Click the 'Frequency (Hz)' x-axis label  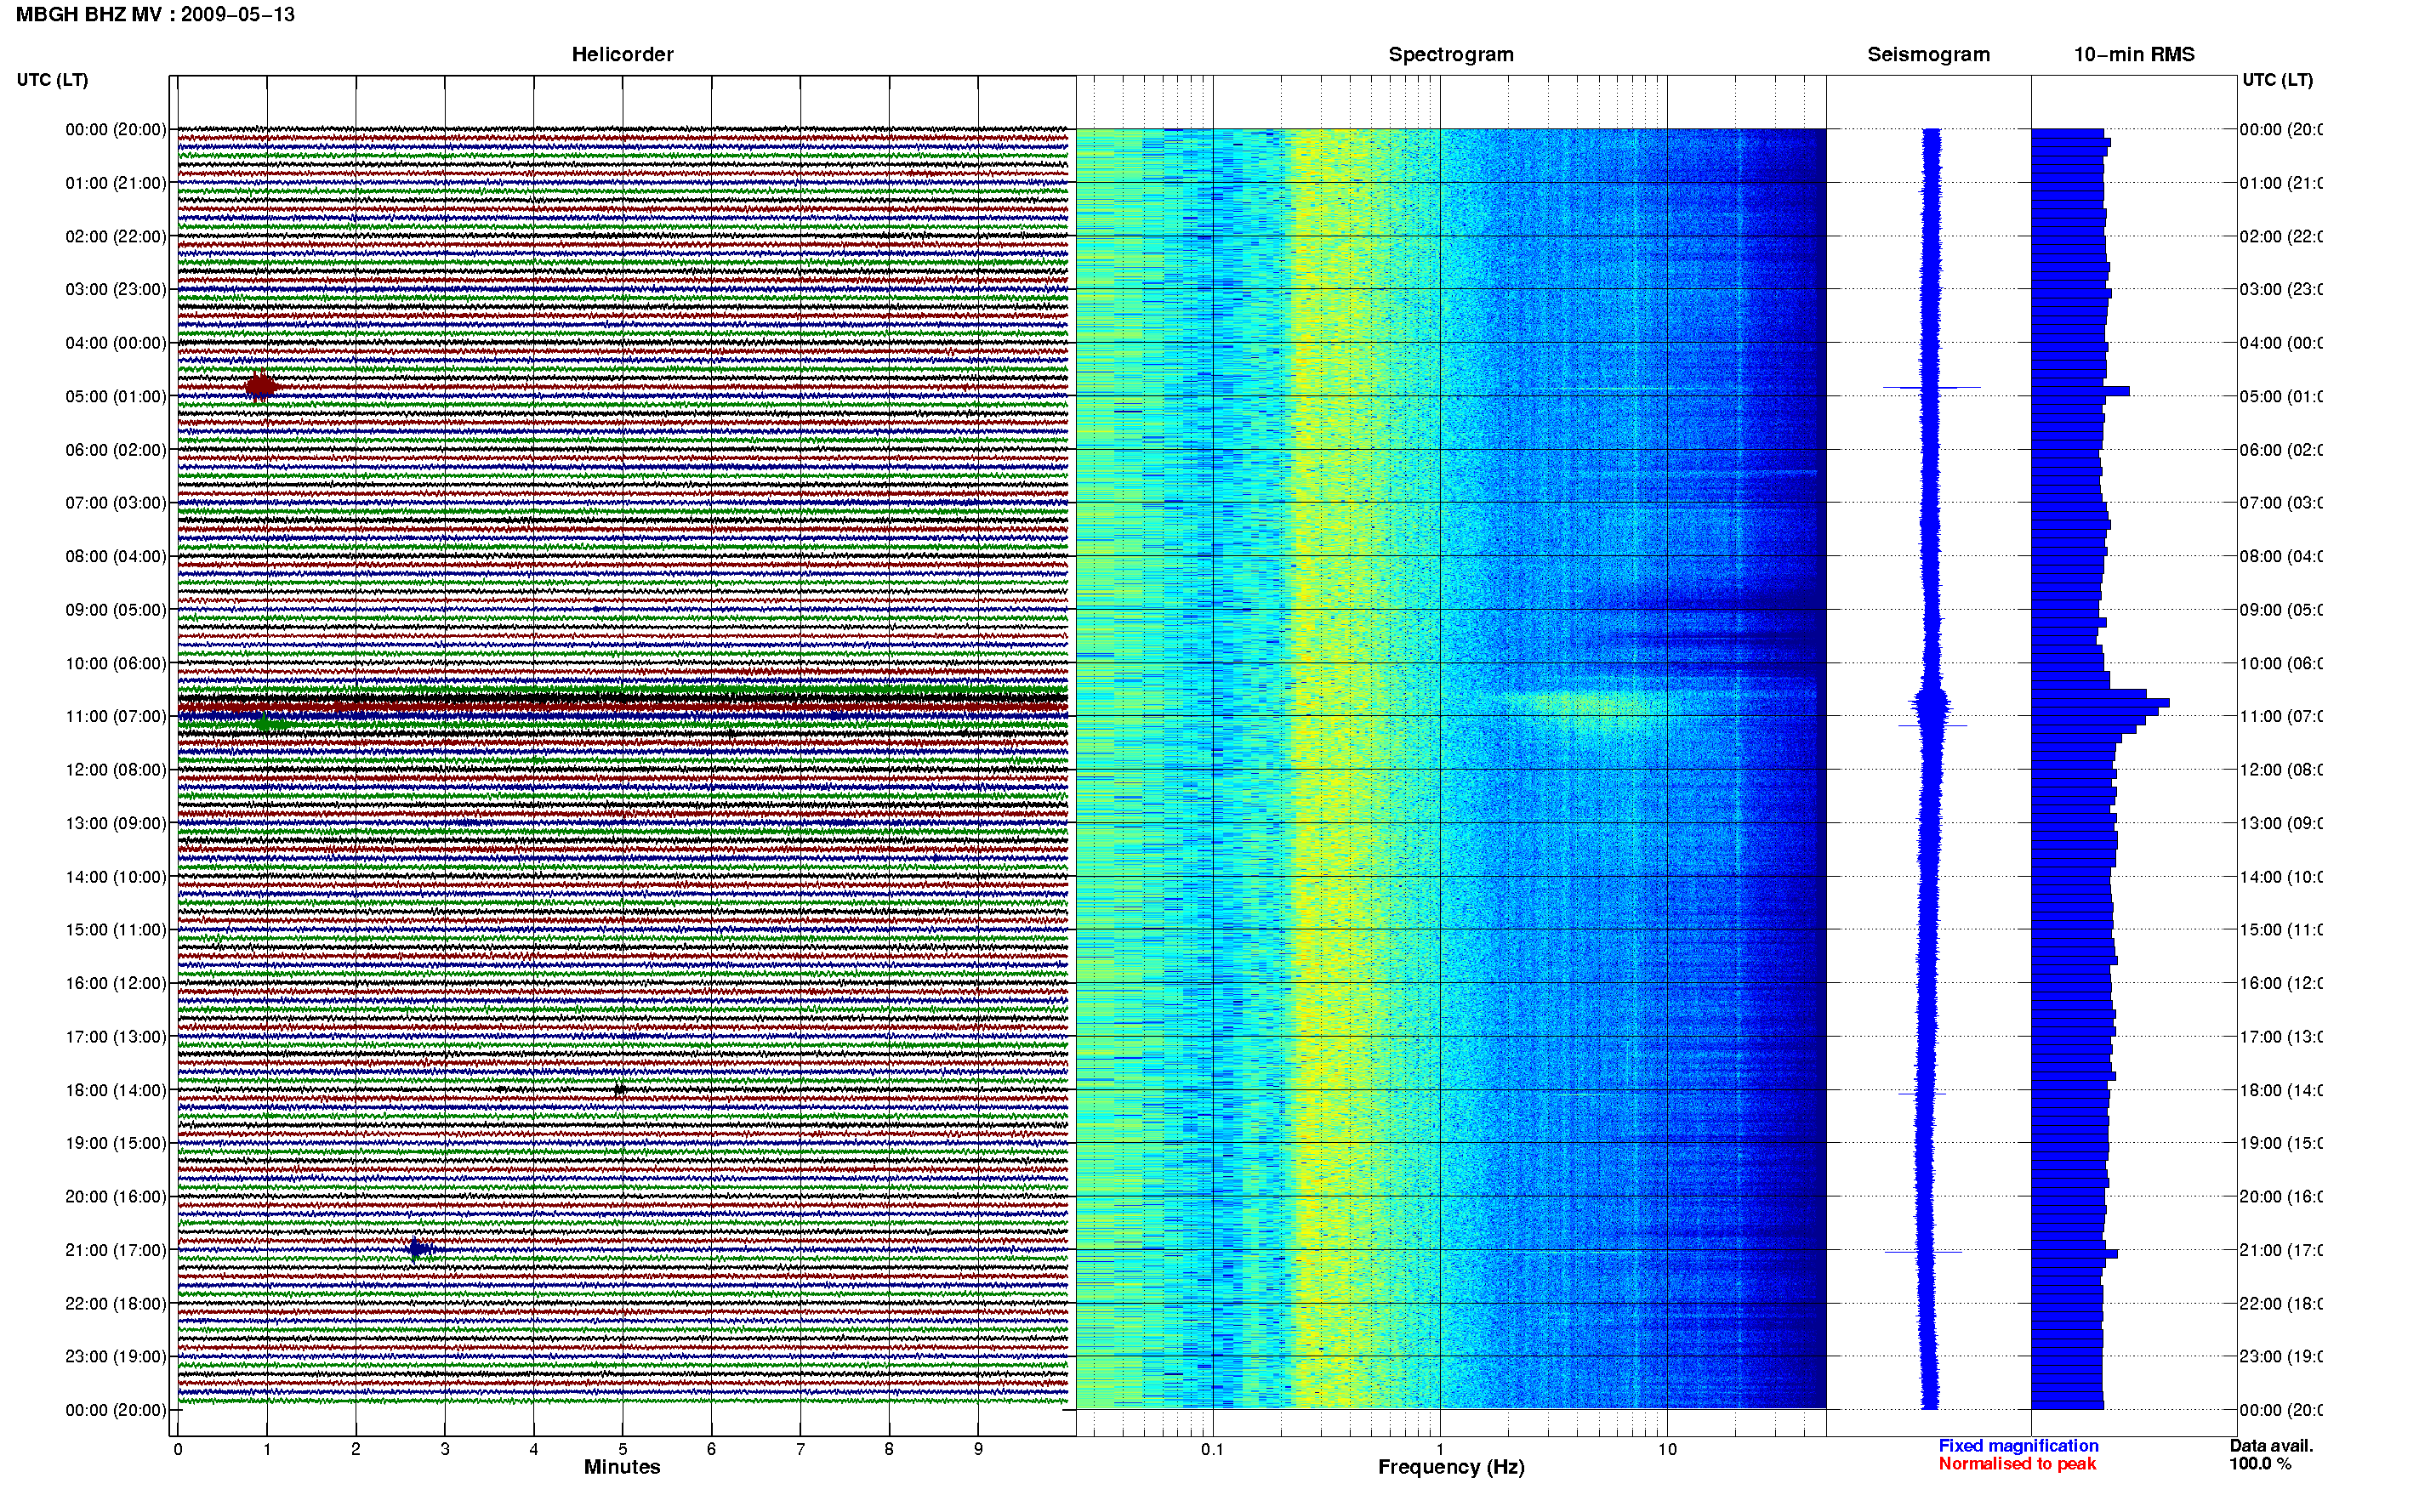[x=1451, y=1467]
